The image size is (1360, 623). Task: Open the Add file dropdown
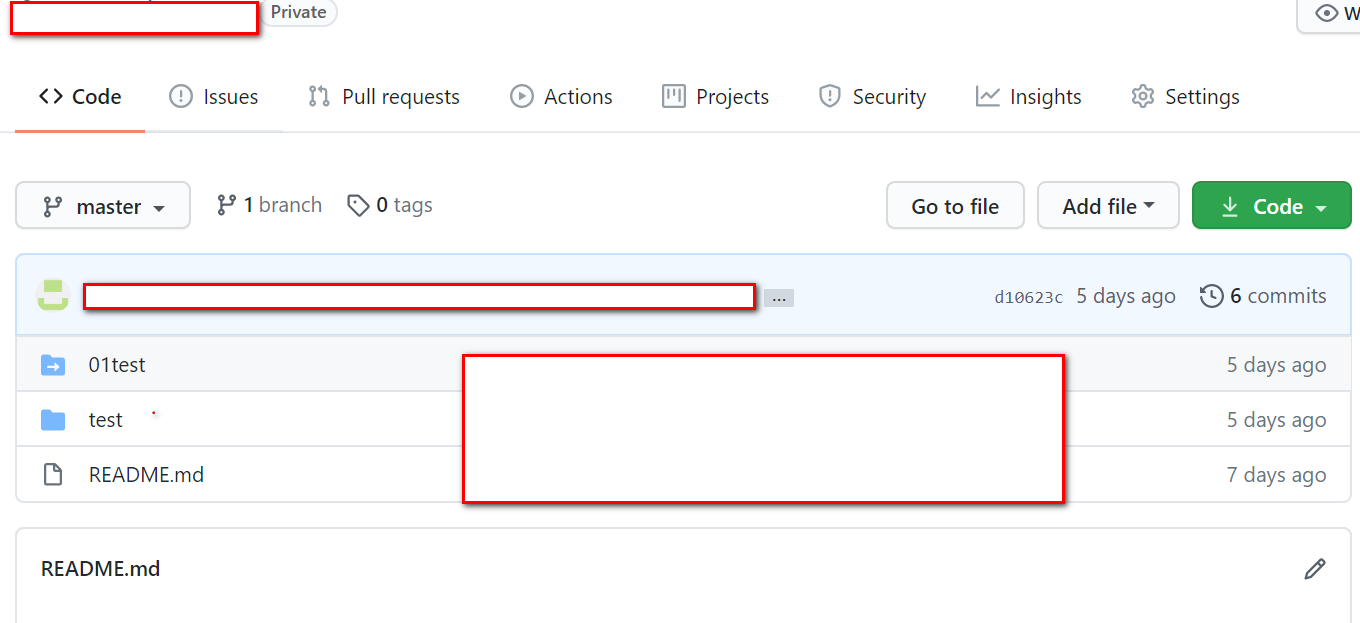[1108, 206]
